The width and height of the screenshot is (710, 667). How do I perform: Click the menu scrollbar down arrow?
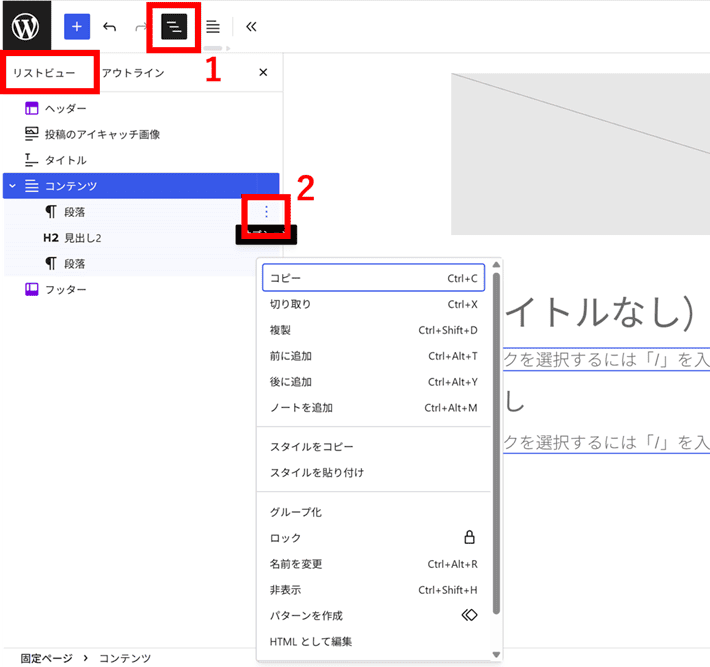[496, 654]
